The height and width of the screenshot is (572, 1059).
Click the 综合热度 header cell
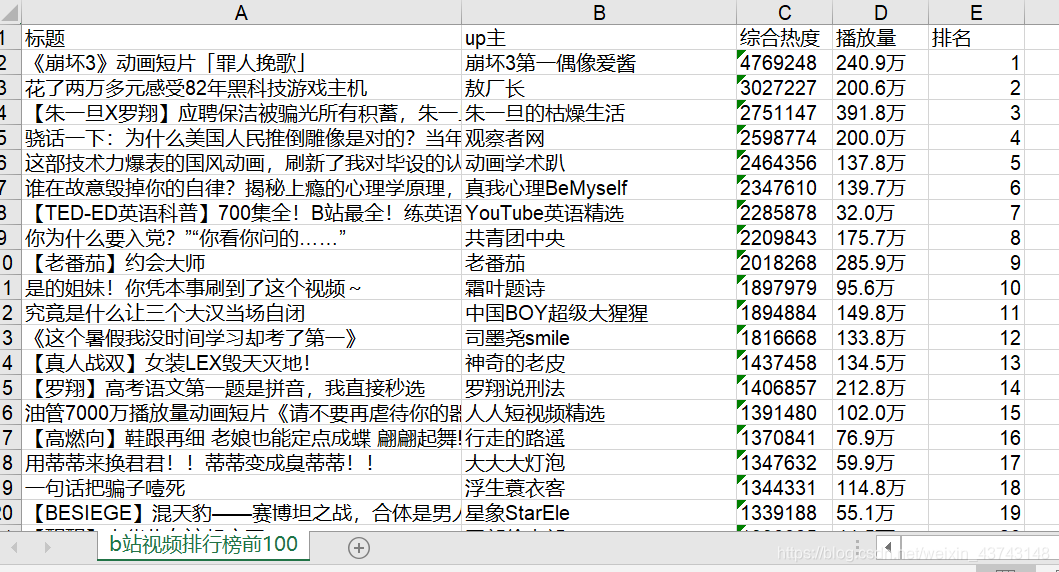784,38
